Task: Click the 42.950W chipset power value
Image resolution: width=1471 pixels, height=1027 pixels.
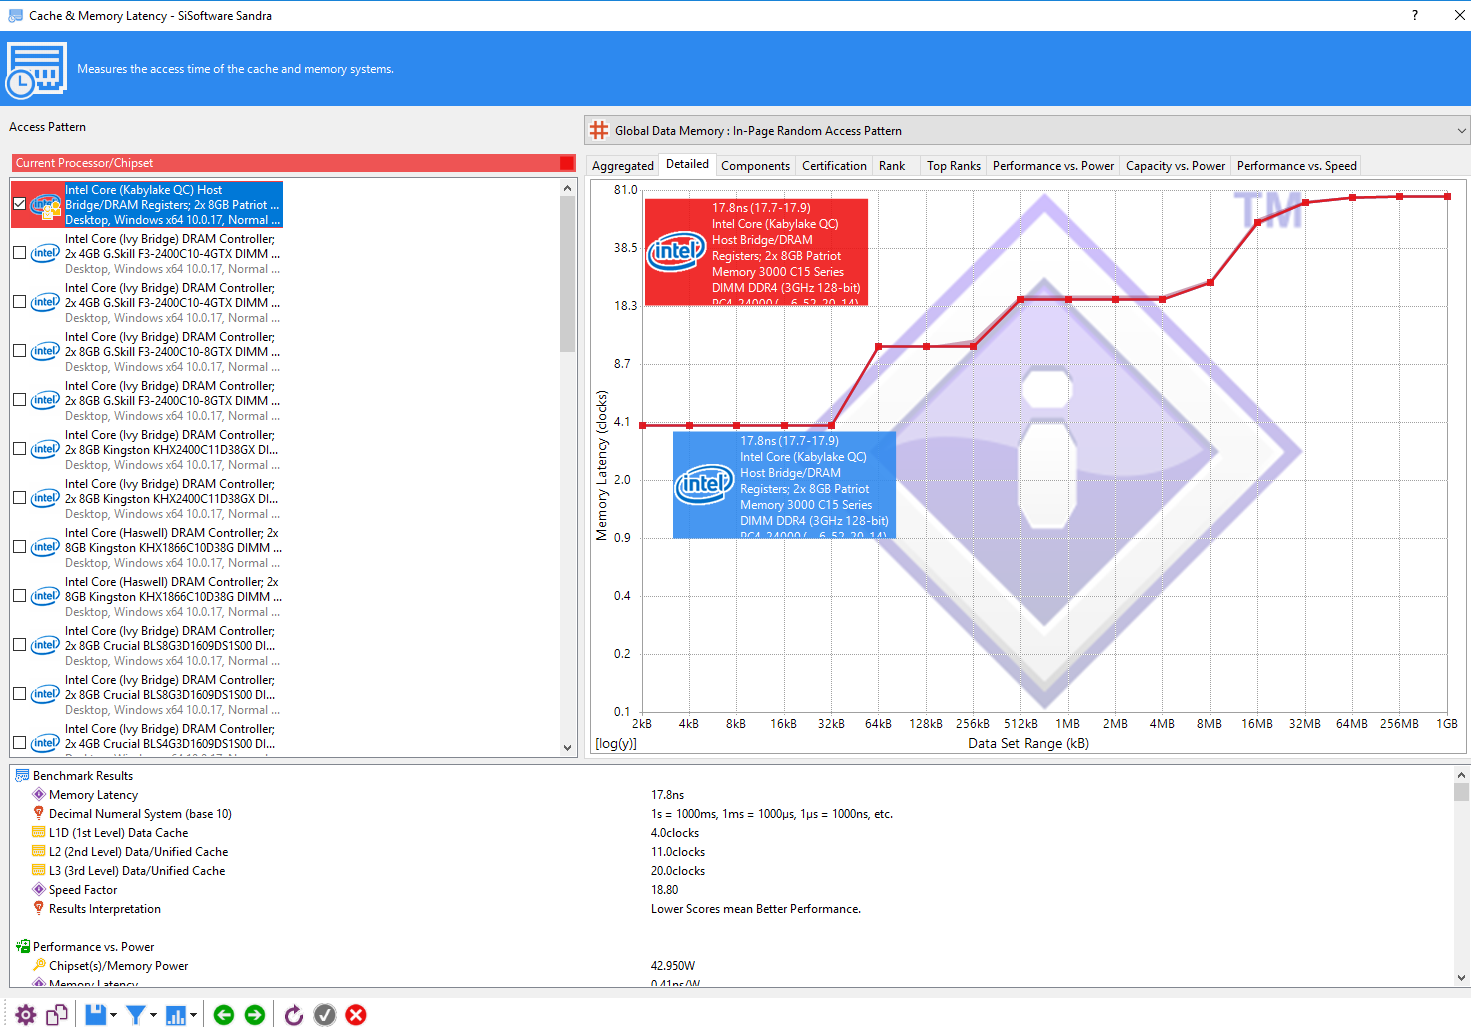Action: point(673,966)
